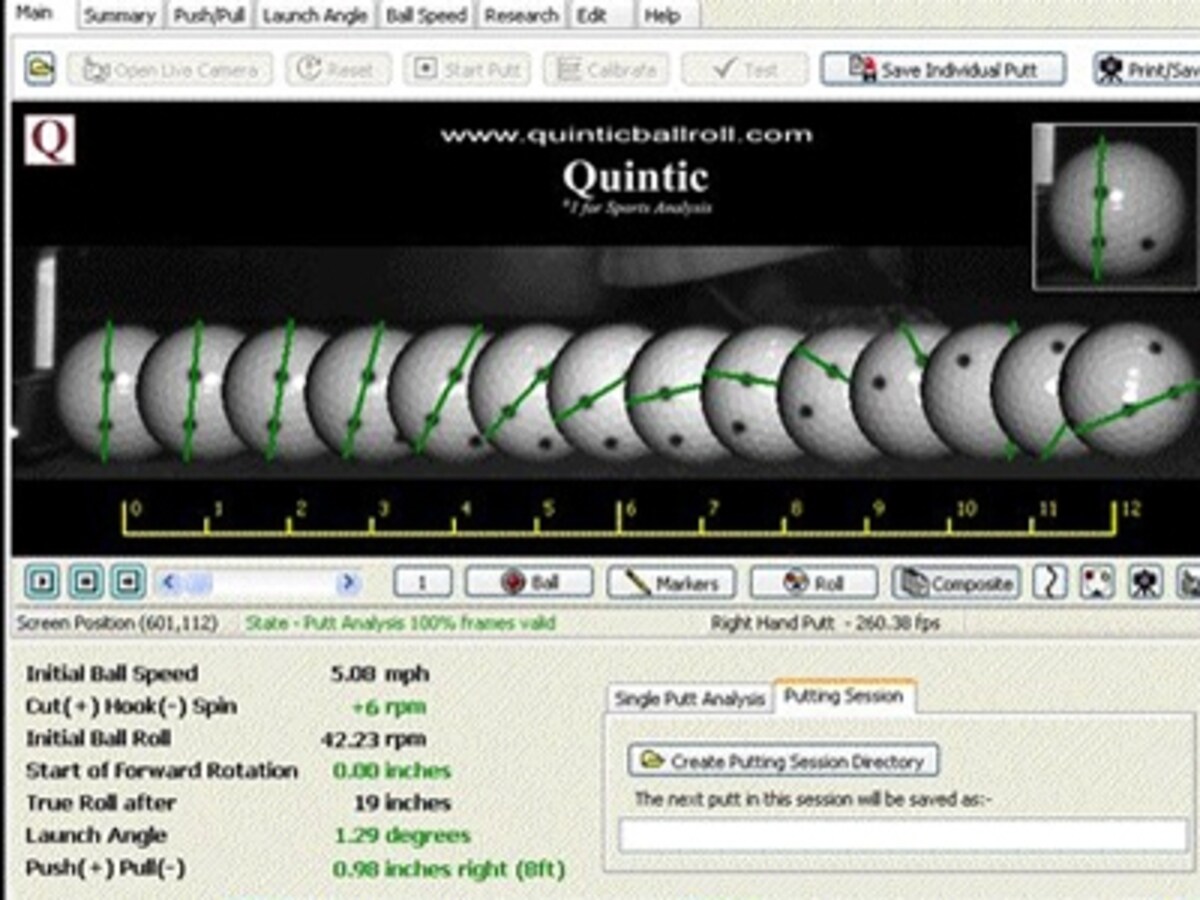This screenshot has width=1200, height=900.
Task: Switch to the Ball Speed tab
Action: coord(426,15)
